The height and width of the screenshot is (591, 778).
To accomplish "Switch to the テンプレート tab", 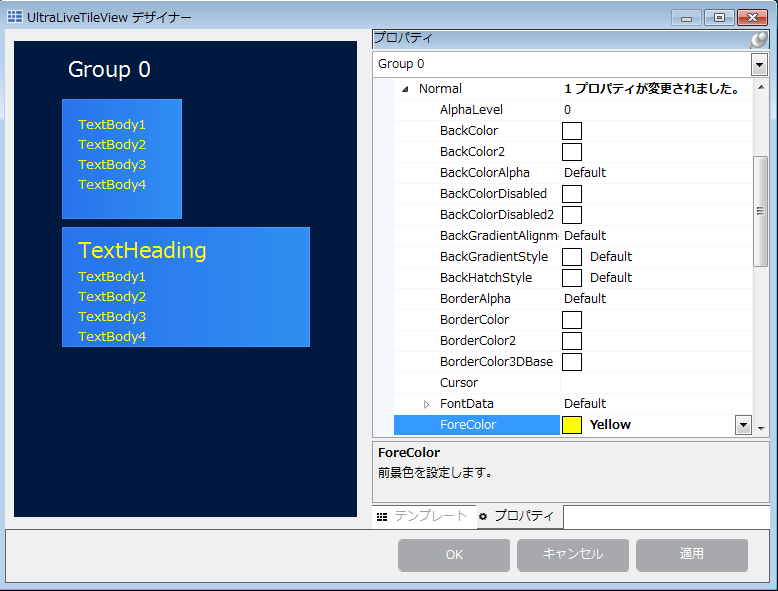I will click(424, 517).
